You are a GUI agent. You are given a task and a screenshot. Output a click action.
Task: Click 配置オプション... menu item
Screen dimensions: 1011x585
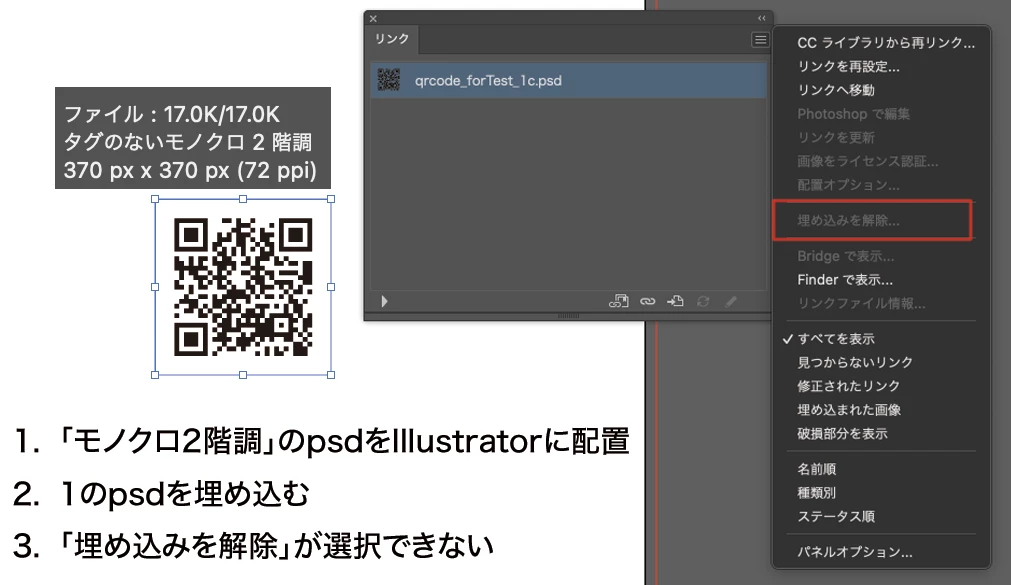pos(848,185)
